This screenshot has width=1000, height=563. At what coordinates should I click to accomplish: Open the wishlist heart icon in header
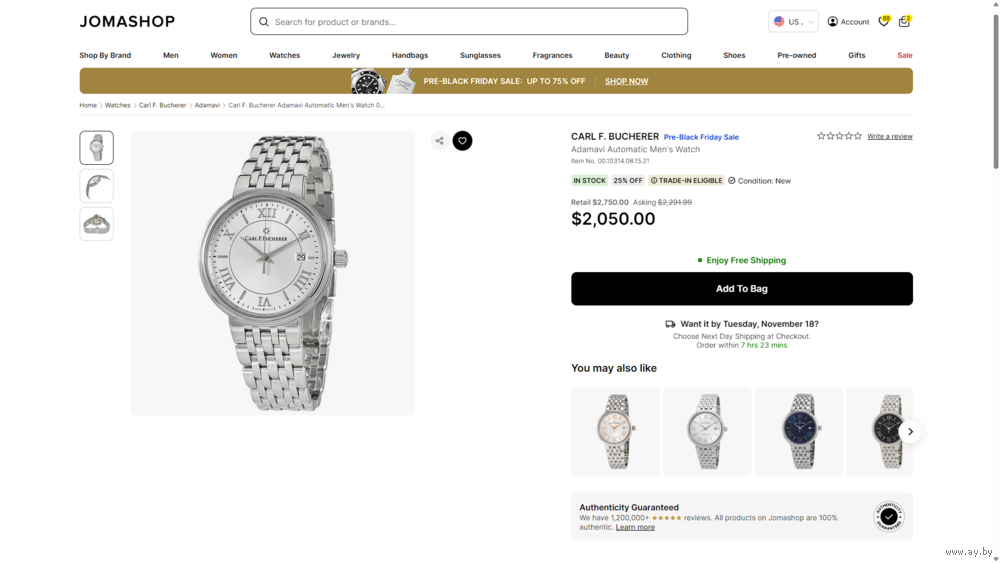[884, 22]
